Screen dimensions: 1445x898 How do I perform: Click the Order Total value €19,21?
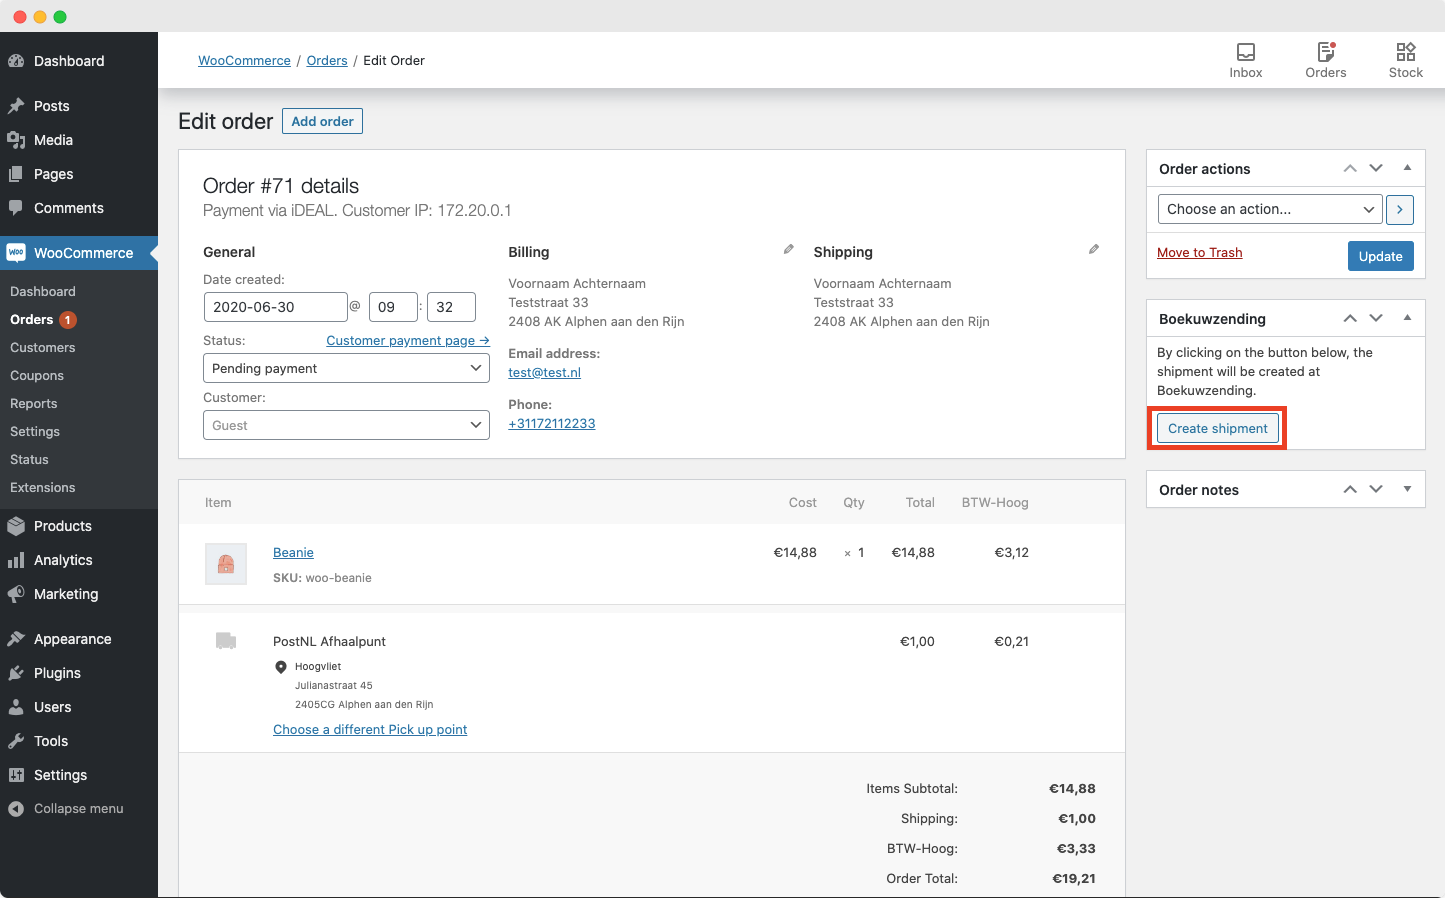[x=1074, y=879]
